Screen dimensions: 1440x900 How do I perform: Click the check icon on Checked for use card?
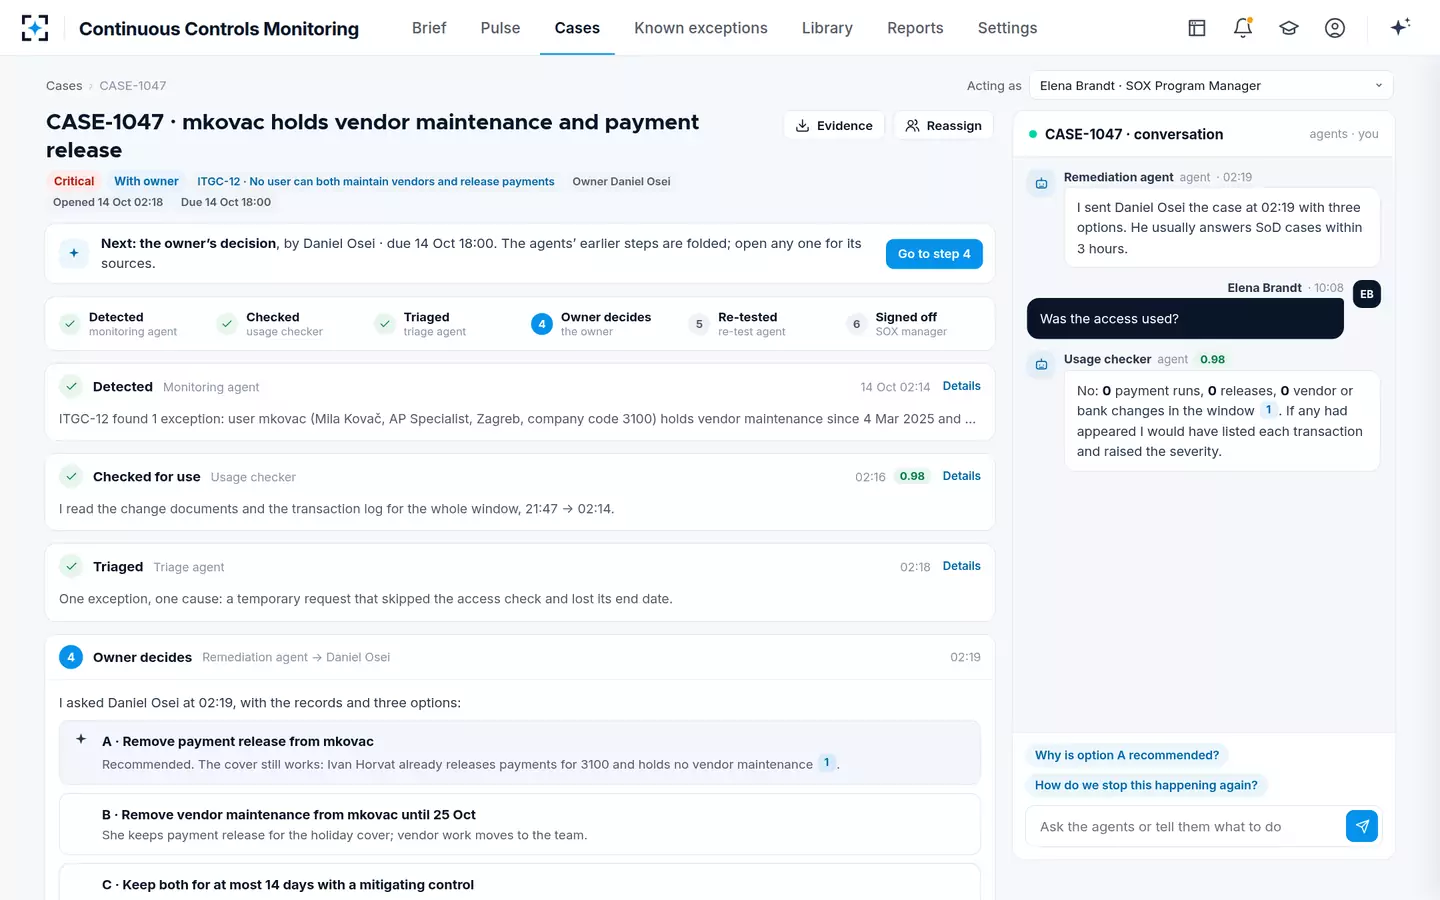click(x=71, y=477)
